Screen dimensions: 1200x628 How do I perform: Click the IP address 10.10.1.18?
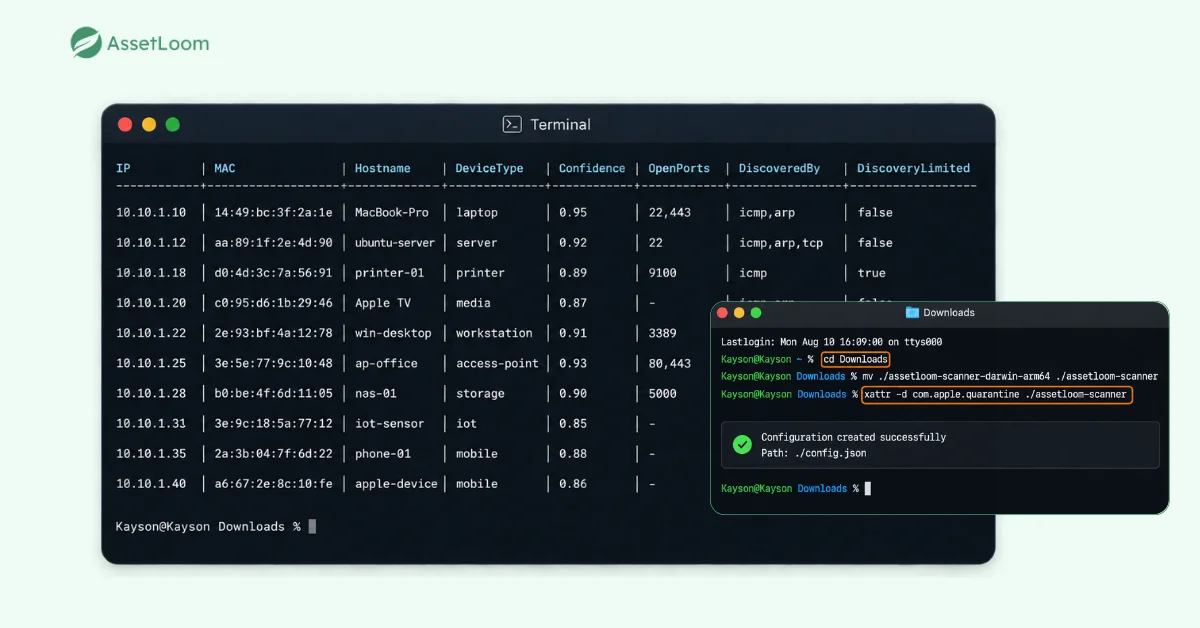(x=151, y=273)
